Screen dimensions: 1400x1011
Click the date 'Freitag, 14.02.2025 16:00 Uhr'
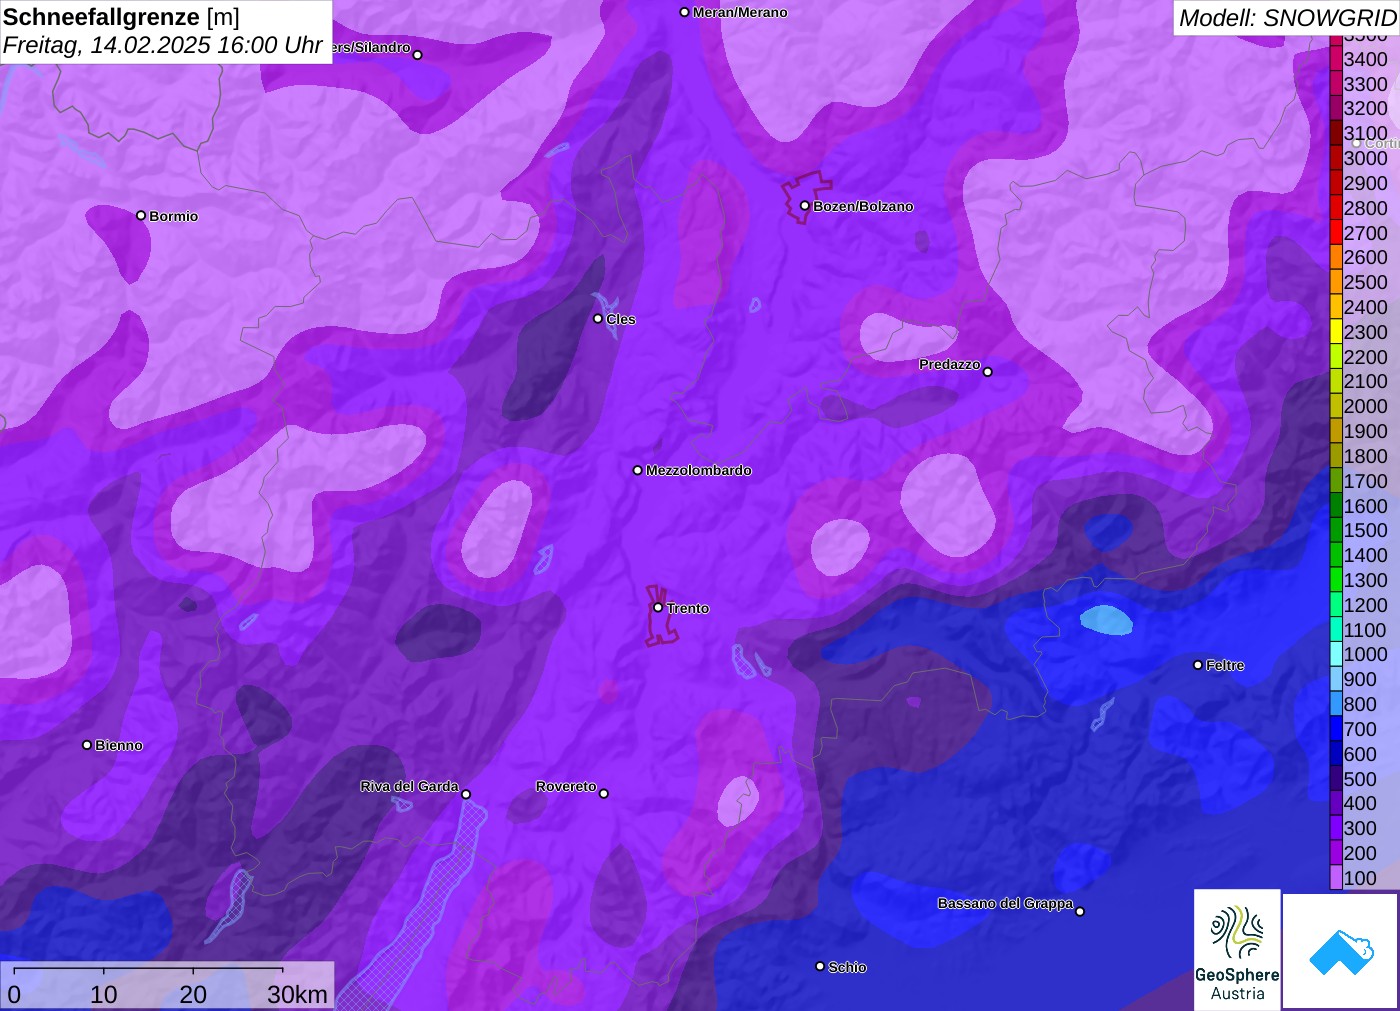[x=163, y=45]
